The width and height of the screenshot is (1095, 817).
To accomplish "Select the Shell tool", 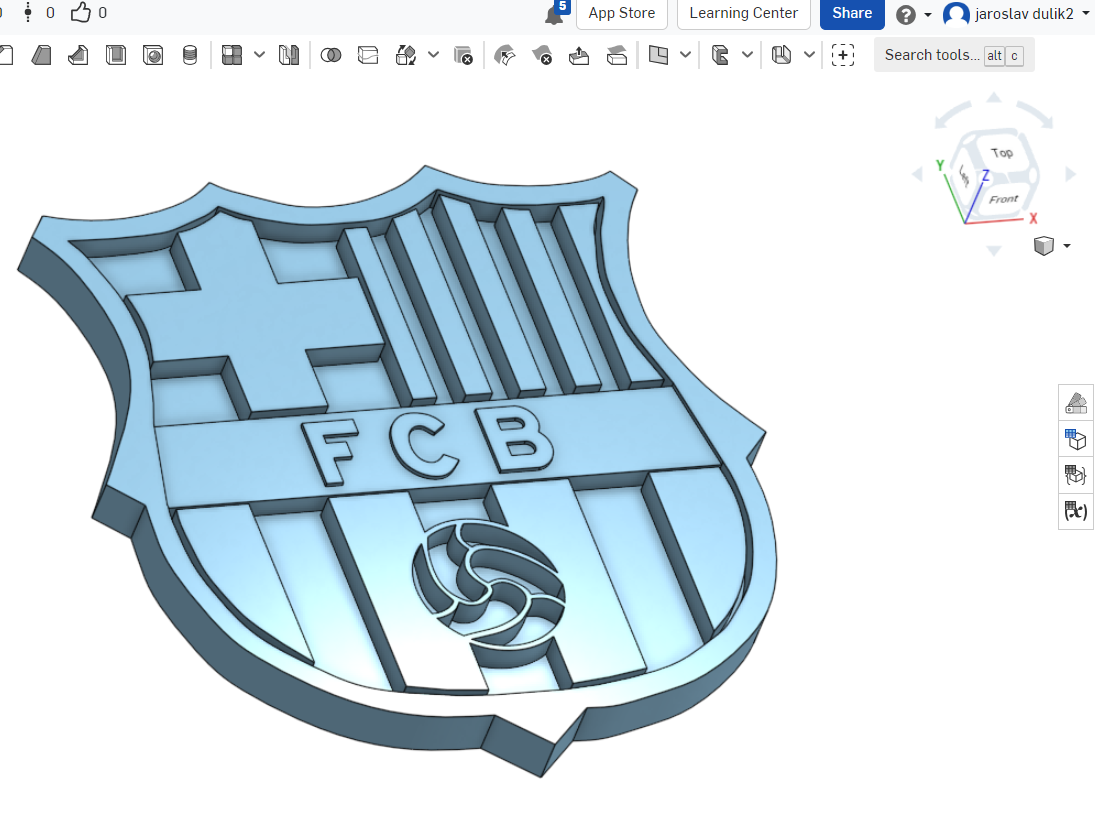I will point(116,55).
